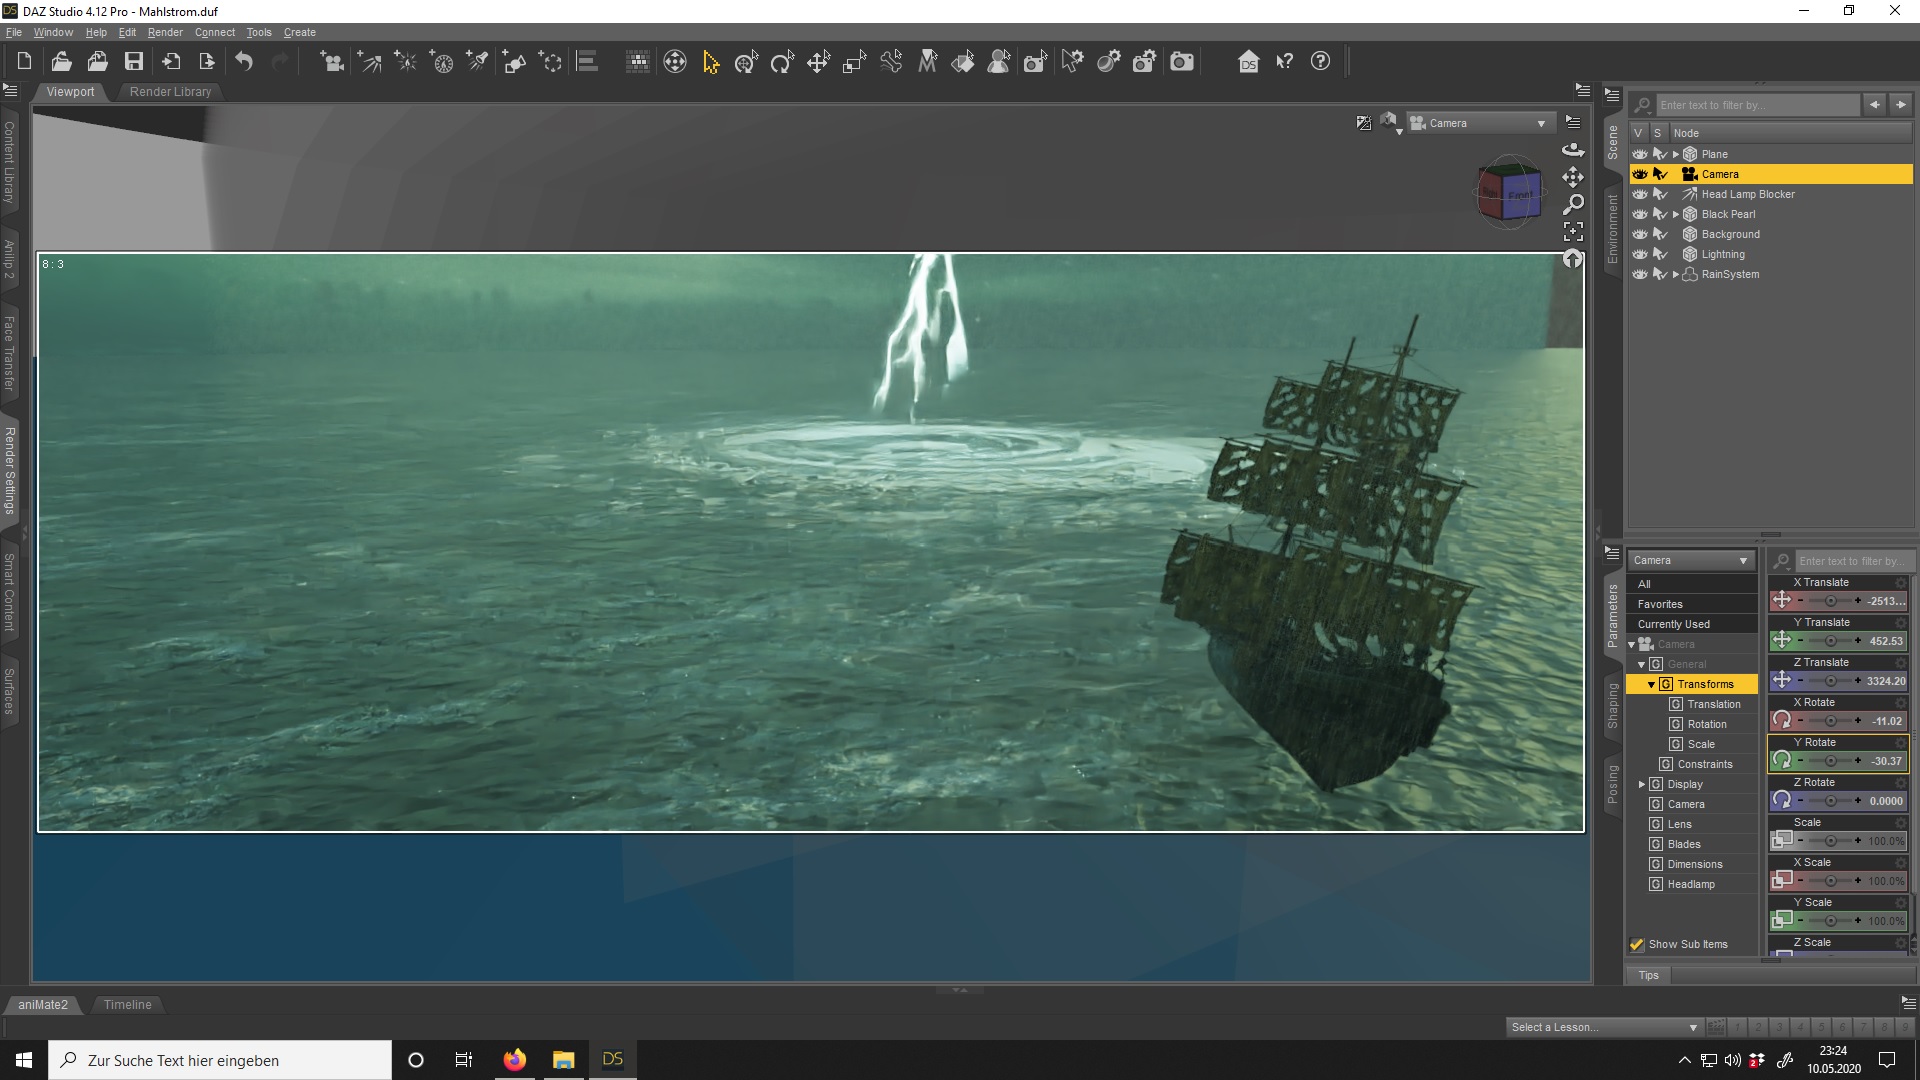Click the viewport zoom magnifier icon
The height and width of the screenshot is (1080, 1920).
(x=1573, y=204)
